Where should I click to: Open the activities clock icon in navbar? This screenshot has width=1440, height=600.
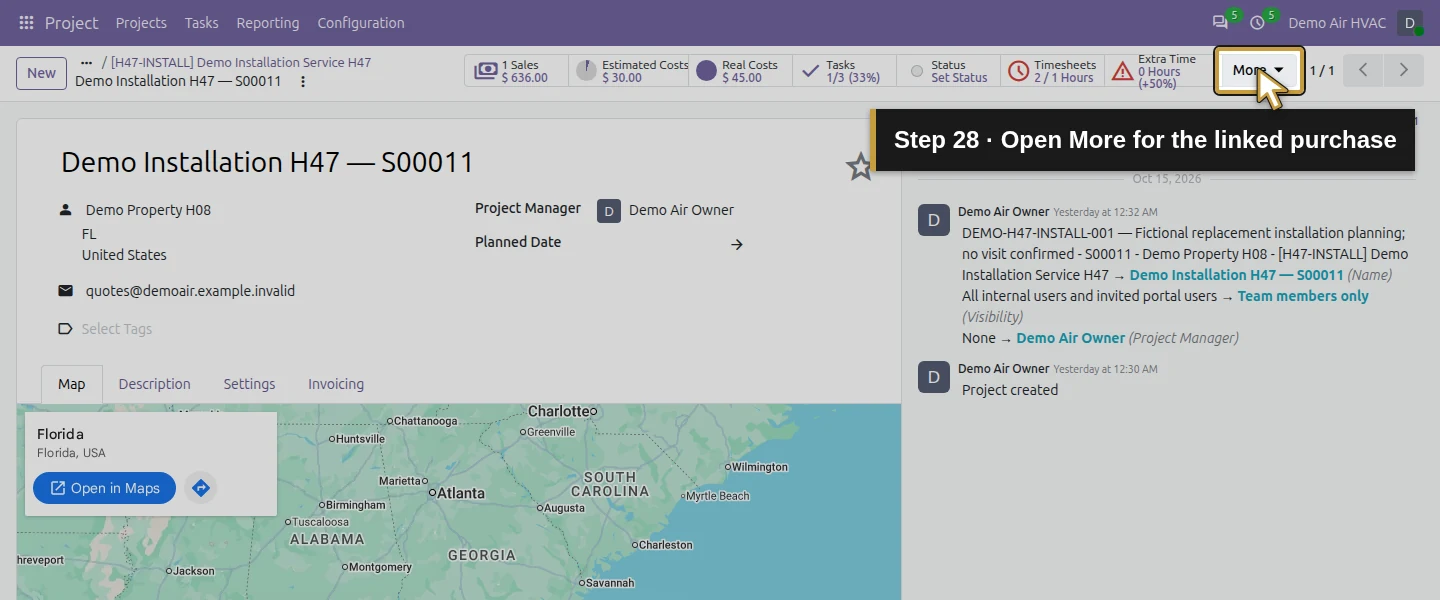pos(1257,22)
